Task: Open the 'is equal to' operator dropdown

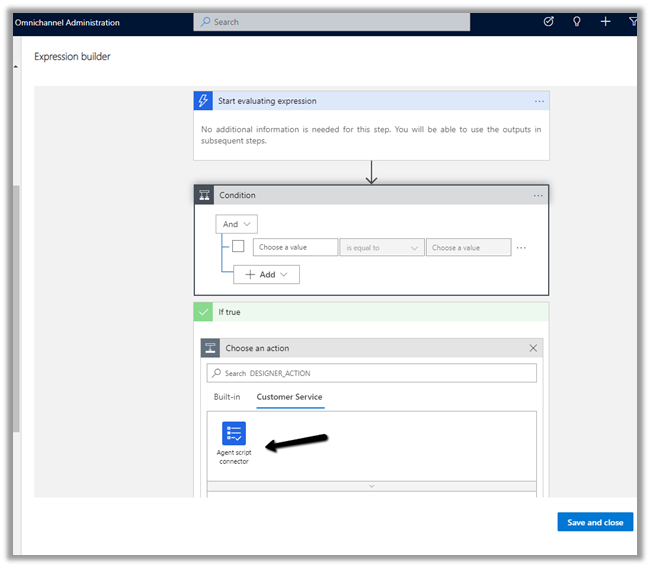Action: (x=382, y=247)
